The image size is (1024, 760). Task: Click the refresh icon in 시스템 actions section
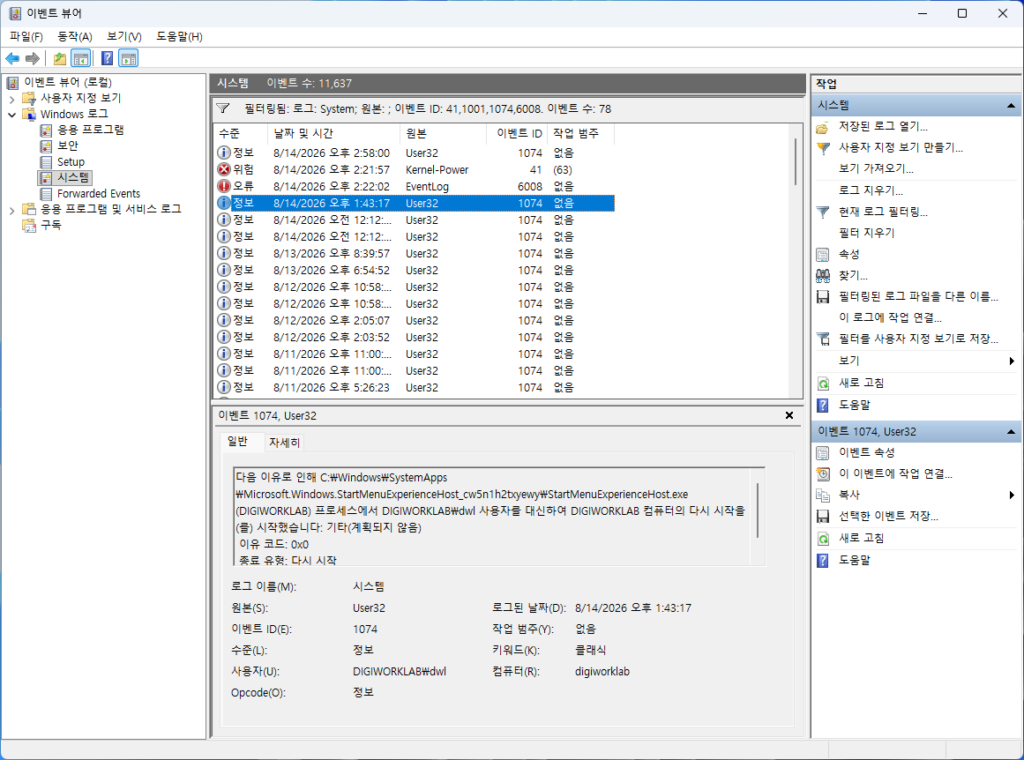click(x=823, y=383)
